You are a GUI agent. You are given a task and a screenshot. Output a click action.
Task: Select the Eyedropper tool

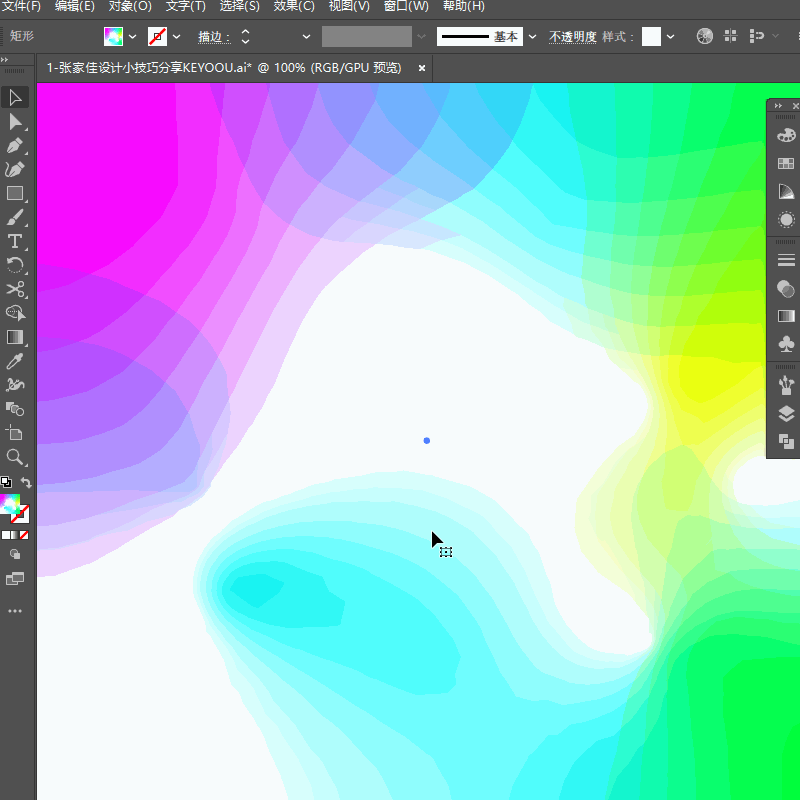[15, 361]
